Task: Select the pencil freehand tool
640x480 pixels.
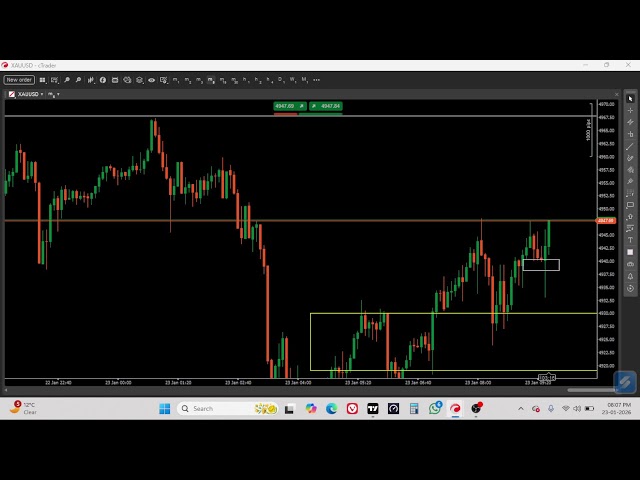Action: coord(630,158)
